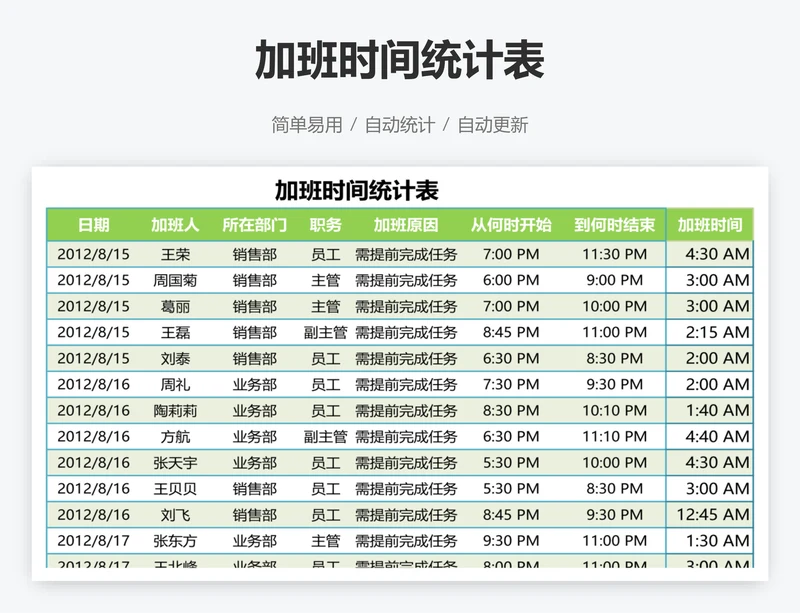Viewport: 800px width, 613px height.
Task: Click 副主管 in 王磊's row
Action: [x=326, y=332]
